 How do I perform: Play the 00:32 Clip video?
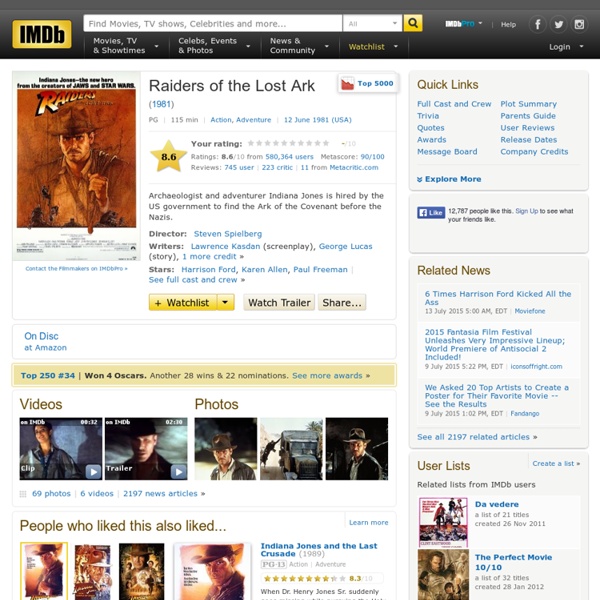point(60,448)
